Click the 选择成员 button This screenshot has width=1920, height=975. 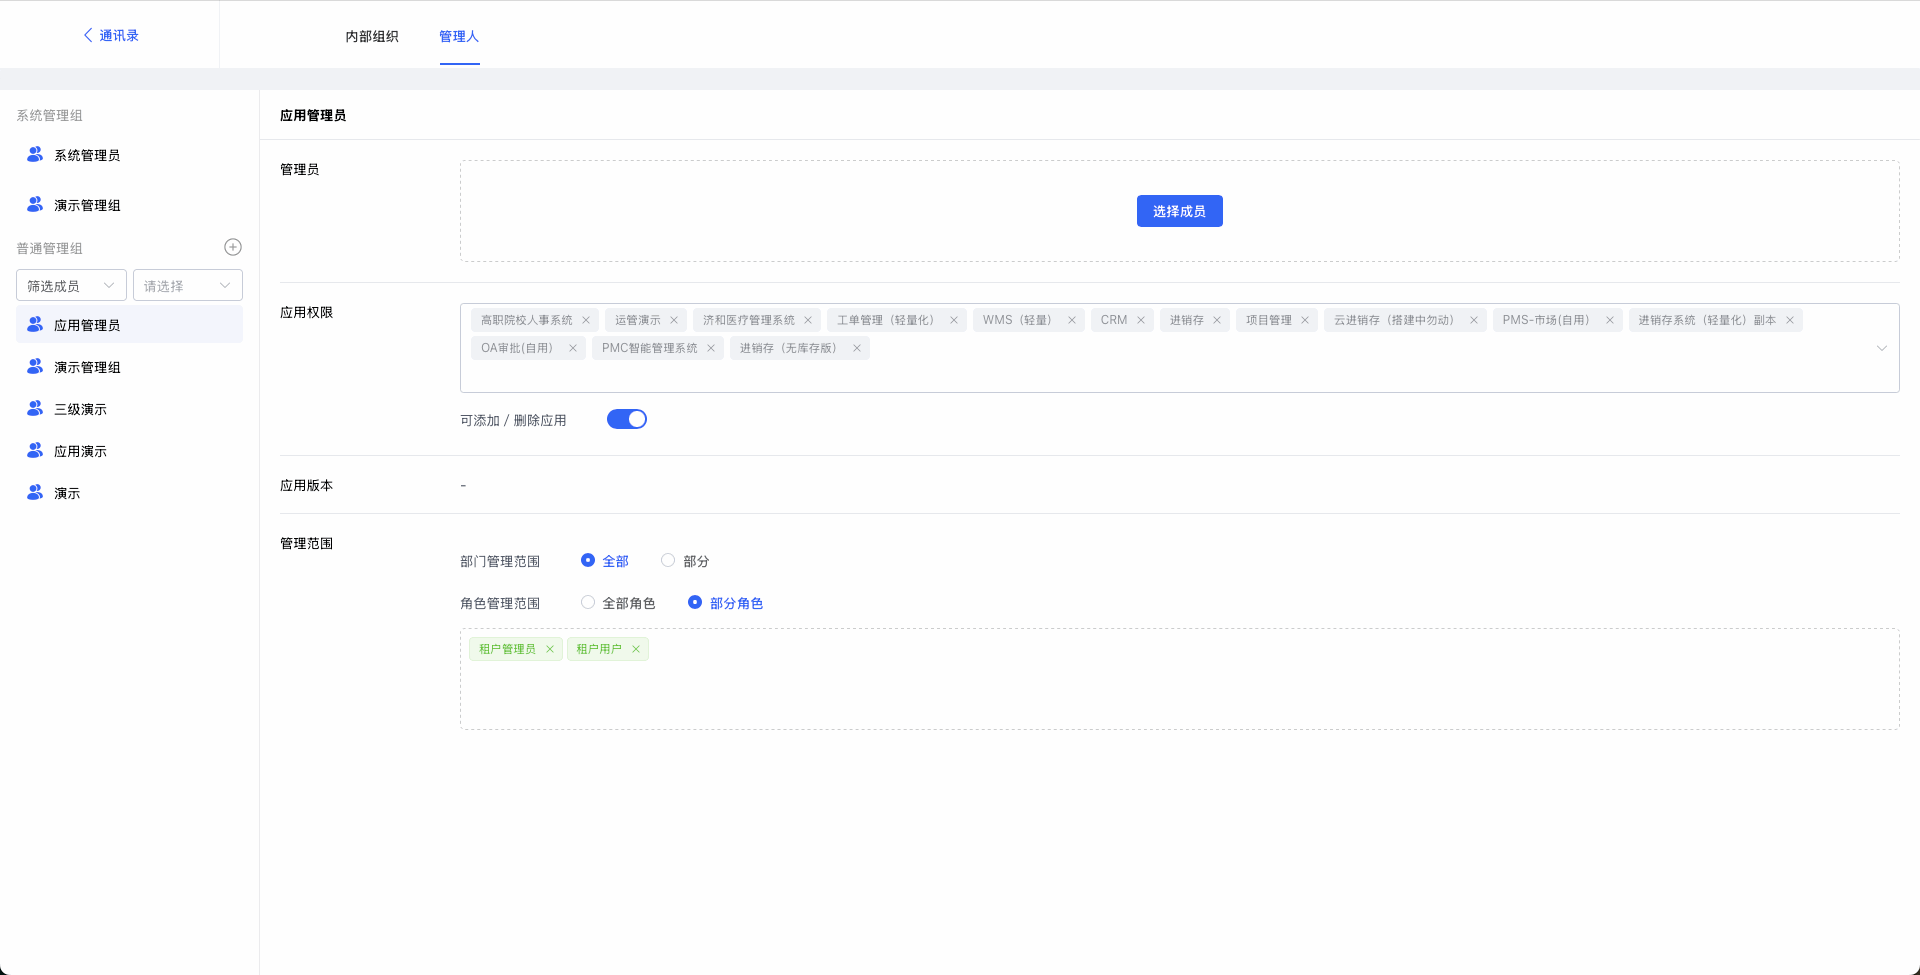[x=1179, y=211]
